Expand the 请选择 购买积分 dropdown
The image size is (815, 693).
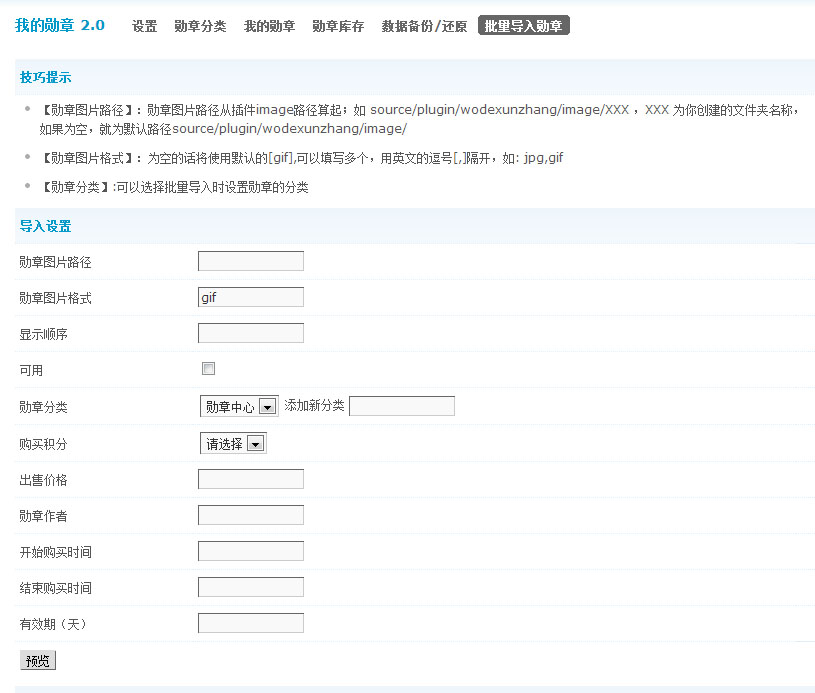tap(233, 443)
